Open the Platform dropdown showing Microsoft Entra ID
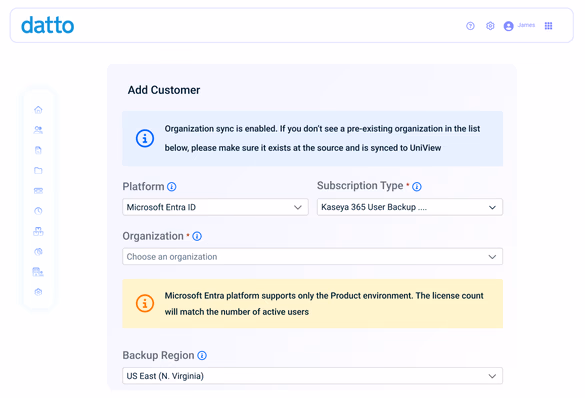Viewport: 585px width, 398px height. point(215,207)
